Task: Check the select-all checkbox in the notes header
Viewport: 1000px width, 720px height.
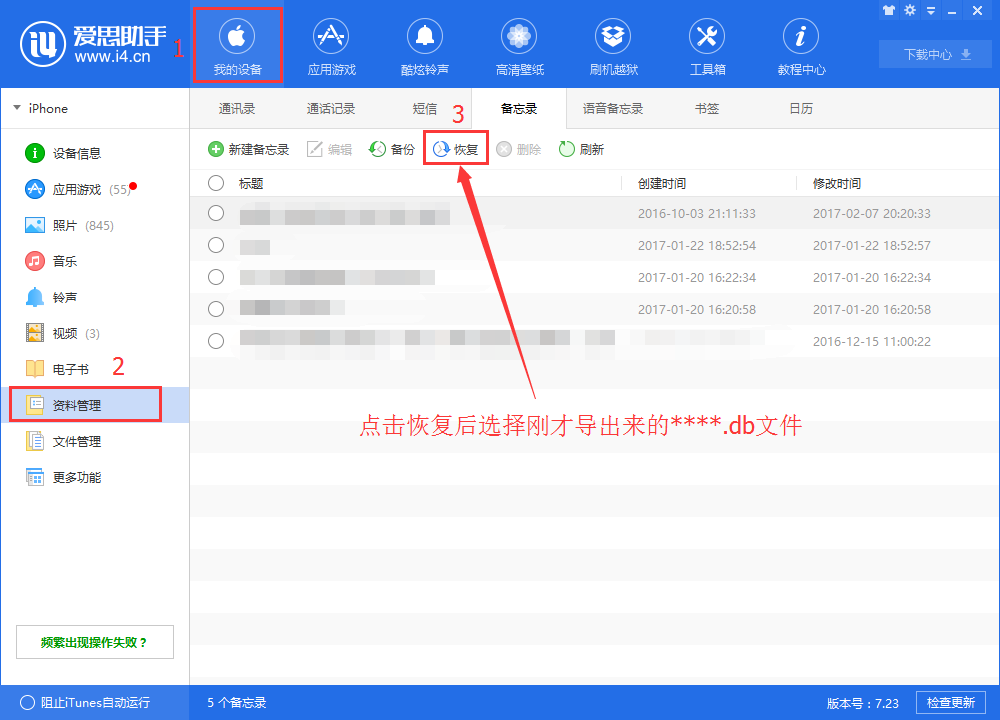Action: 215,183
